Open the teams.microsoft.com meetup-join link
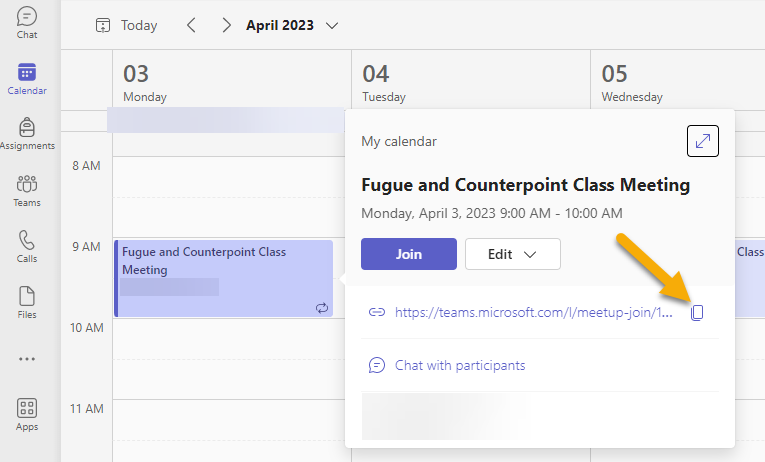 pyautogui.click(x=534, y=312)
